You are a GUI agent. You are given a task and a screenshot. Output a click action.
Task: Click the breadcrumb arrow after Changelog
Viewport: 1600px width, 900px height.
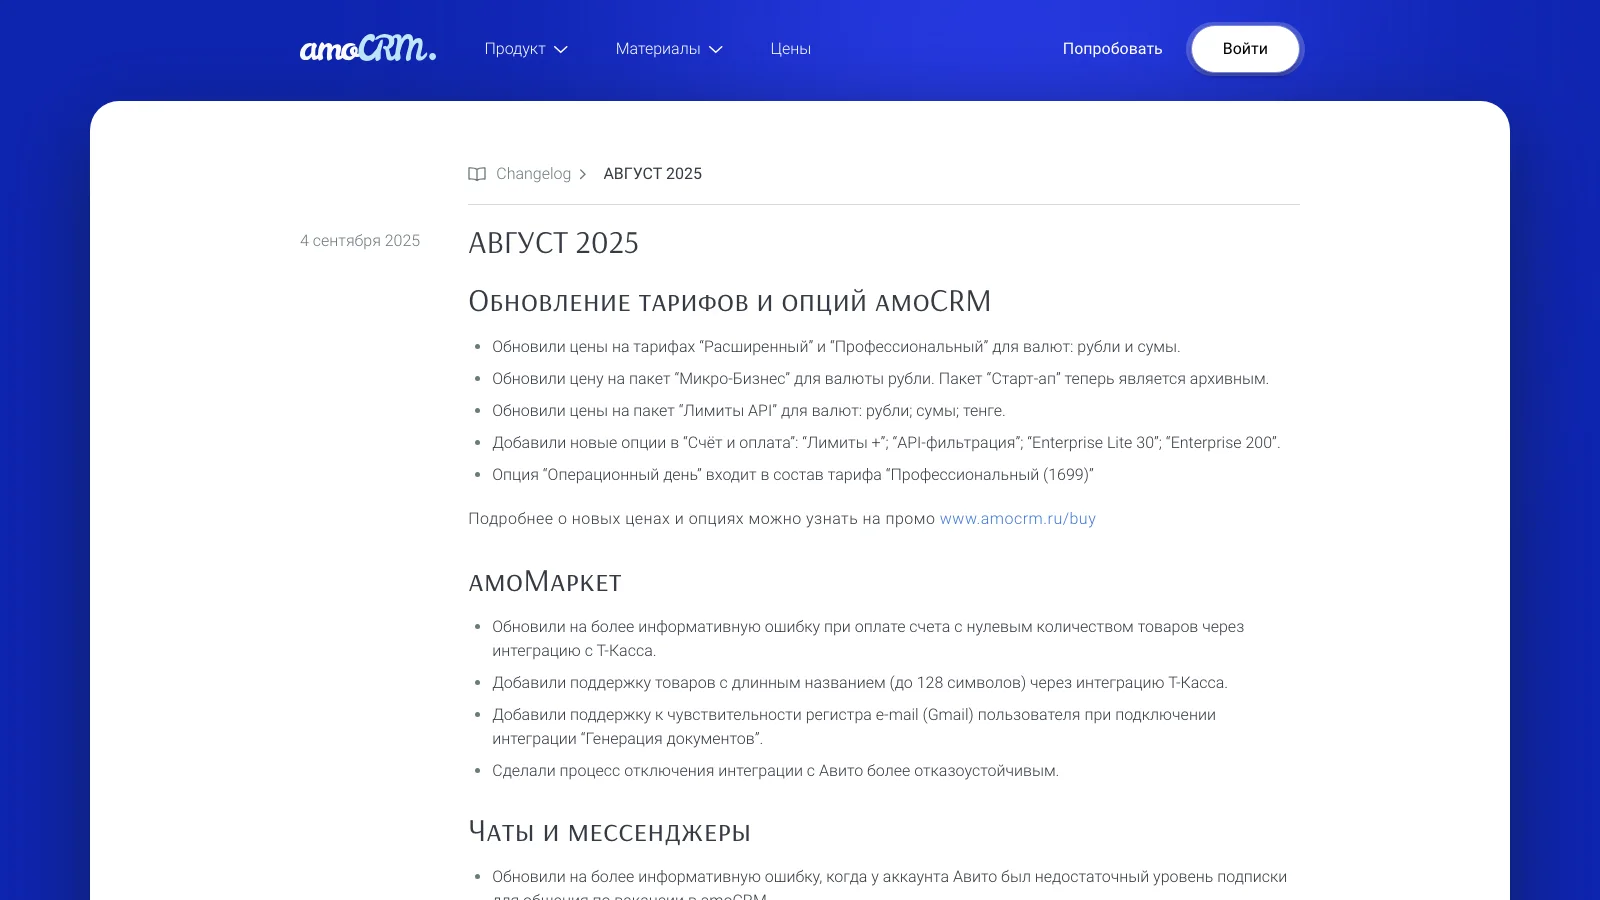(x=583, y=174)
